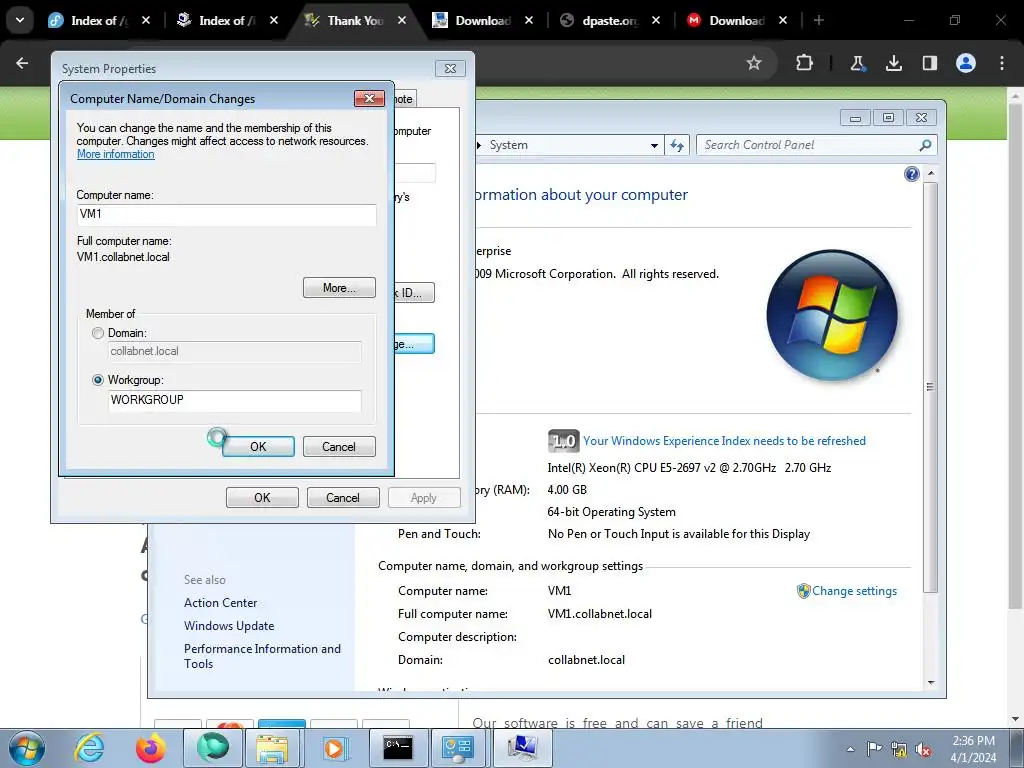Open Performance Information and Tools link
1024x768 pixels.
point(262,656)
